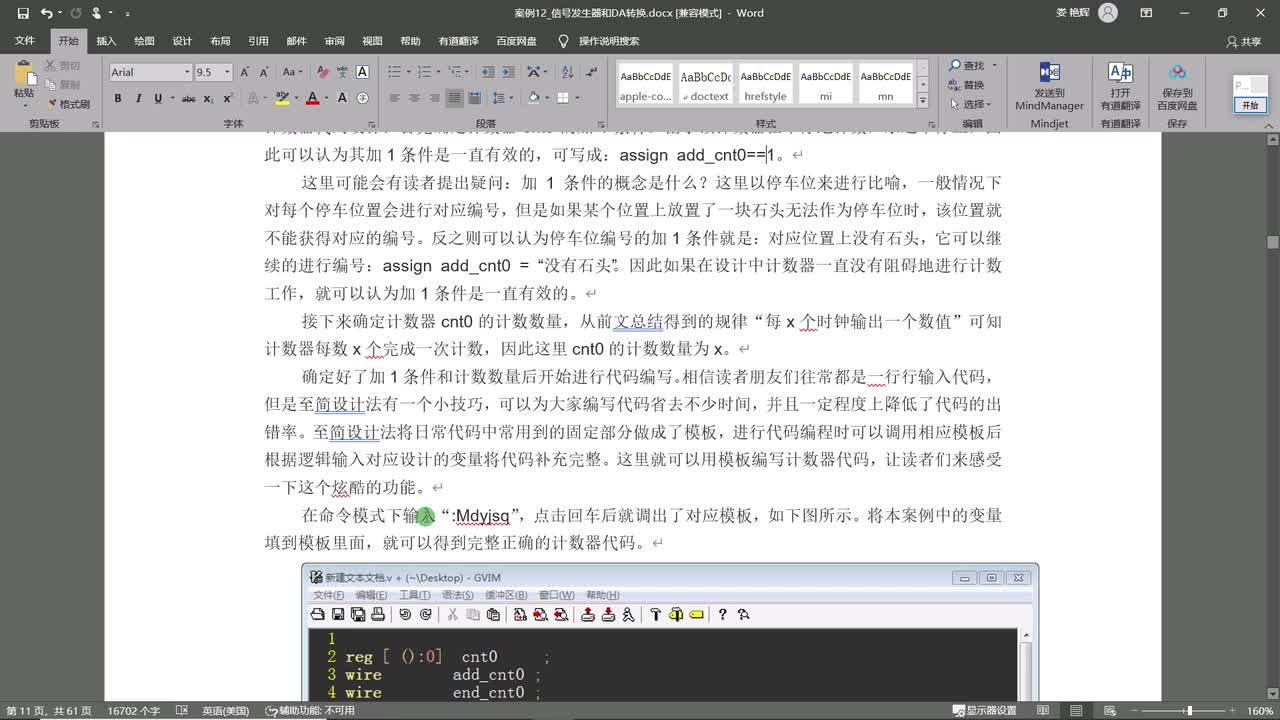The image size is (1280, 720).
Task: Switch to the 布局 (Layout) tab
Action: click(220, 41)
